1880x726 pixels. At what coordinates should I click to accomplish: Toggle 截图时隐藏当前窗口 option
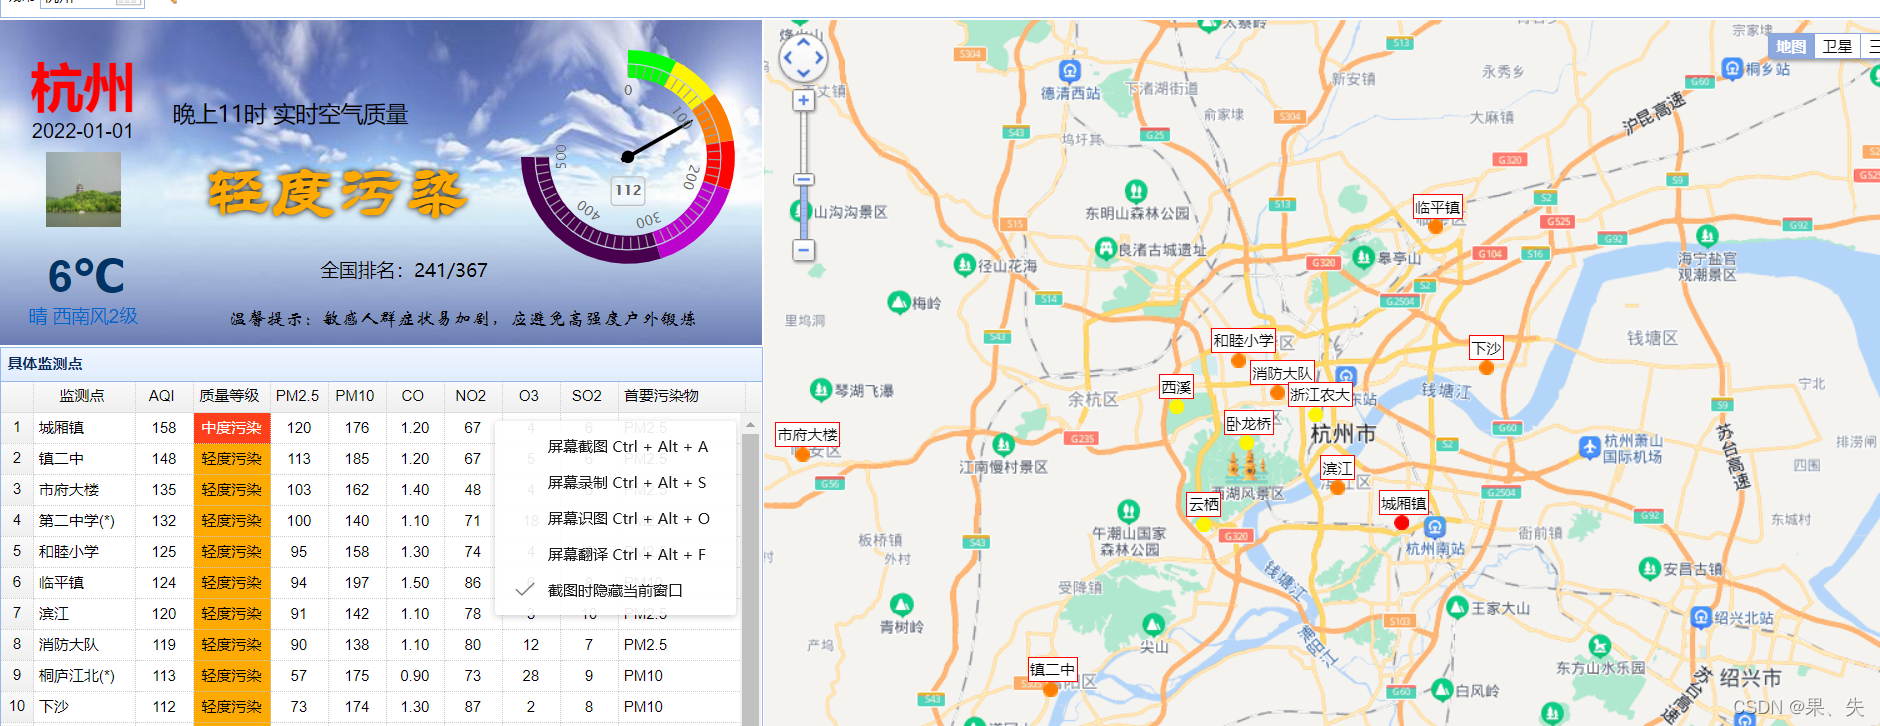tap(616, 590)
